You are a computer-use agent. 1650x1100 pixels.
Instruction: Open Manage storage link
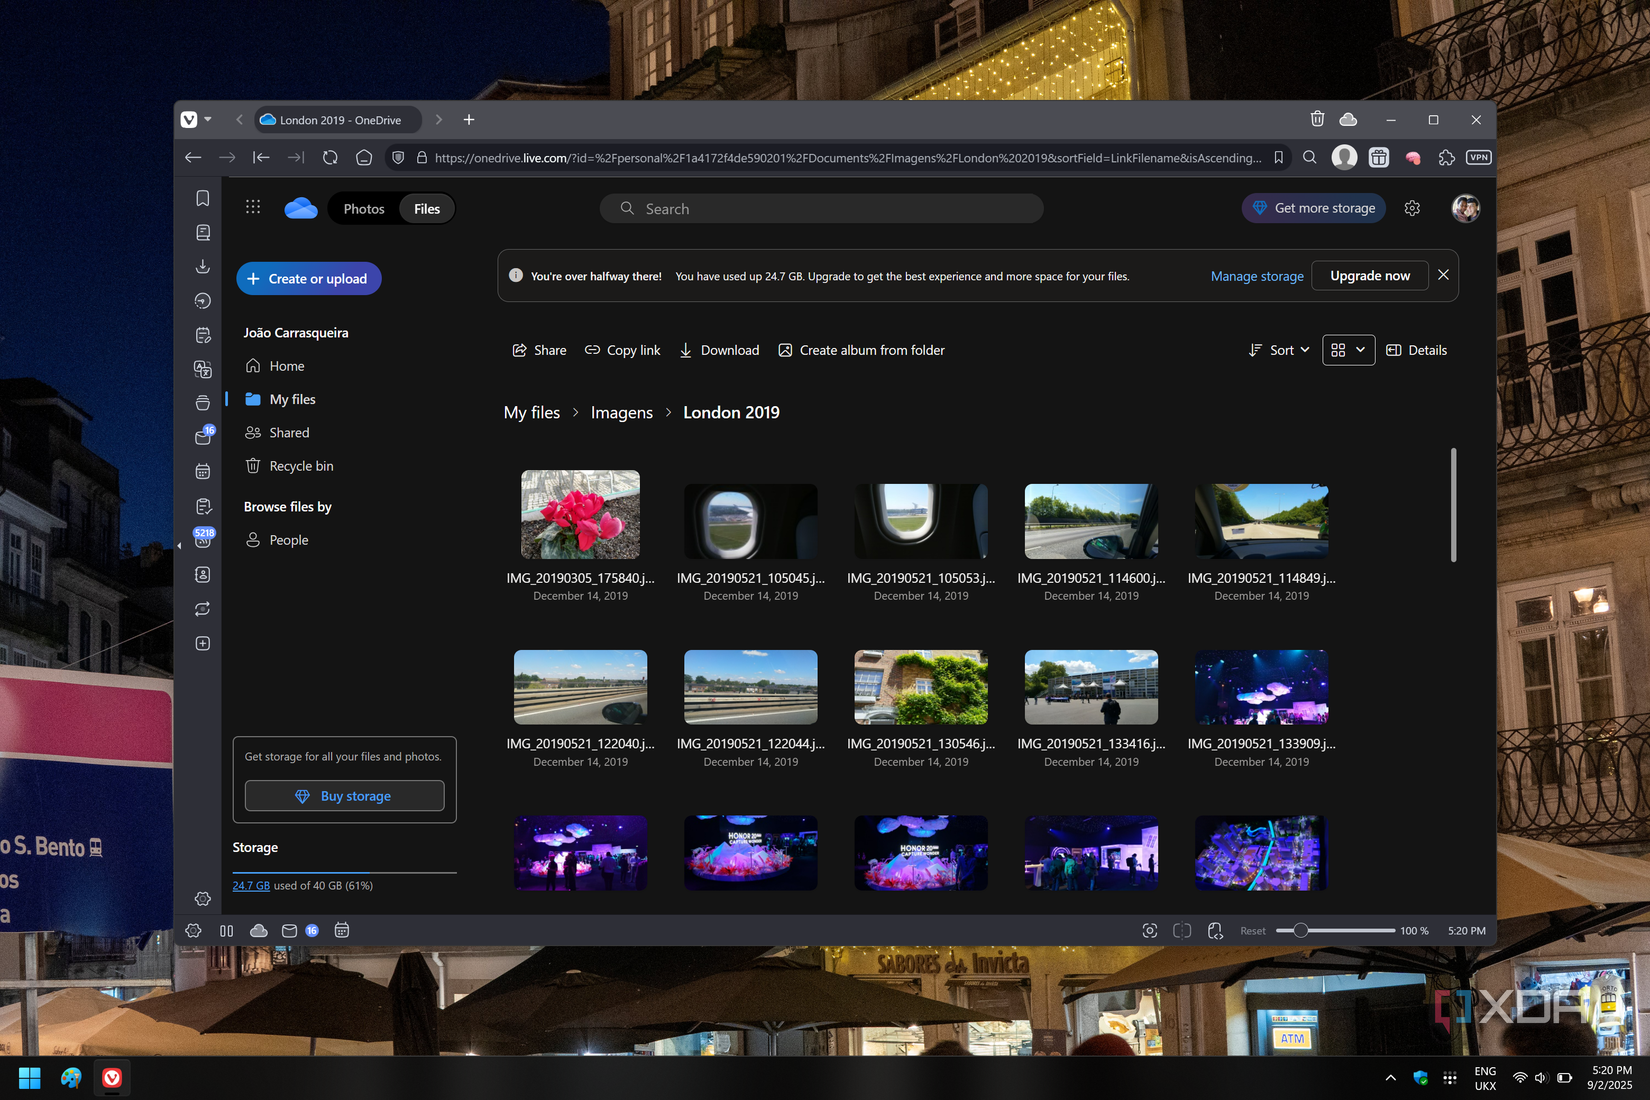[1257, 276]
